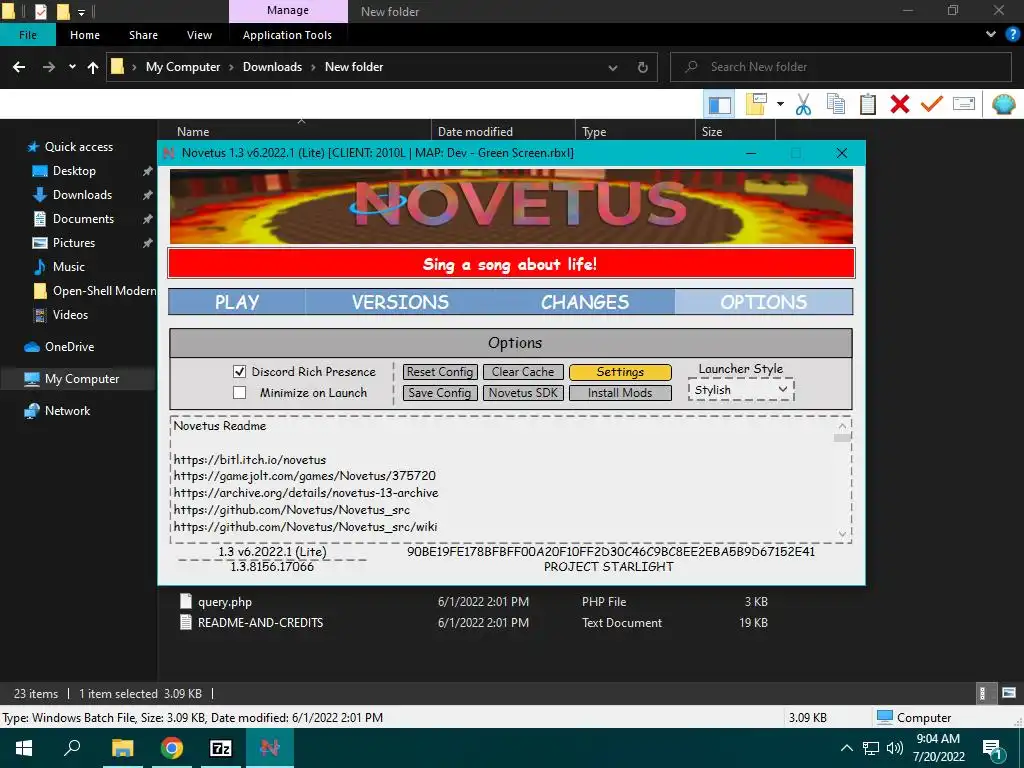Open 7-Zip from taskbar
Screen dimensions: 1024x768
coord(221,748)
